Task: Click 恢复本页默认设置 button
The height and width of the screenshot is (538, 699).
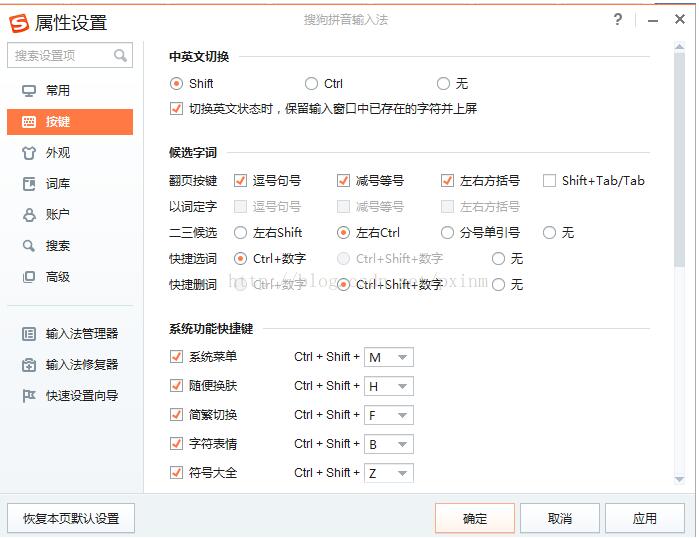Action: (x=71, y=518)
